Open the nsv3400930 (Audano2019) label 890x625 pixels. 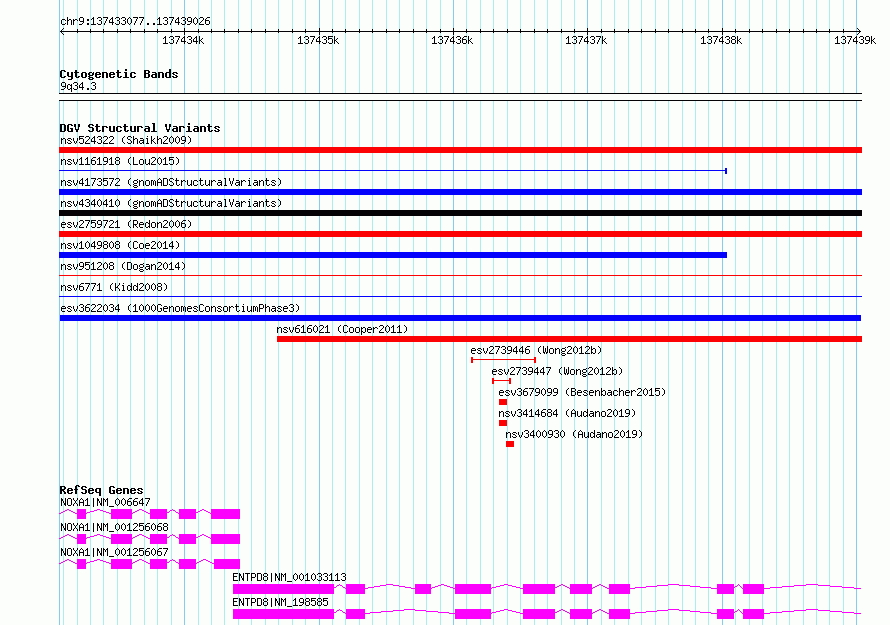click(x=574, y=434)
